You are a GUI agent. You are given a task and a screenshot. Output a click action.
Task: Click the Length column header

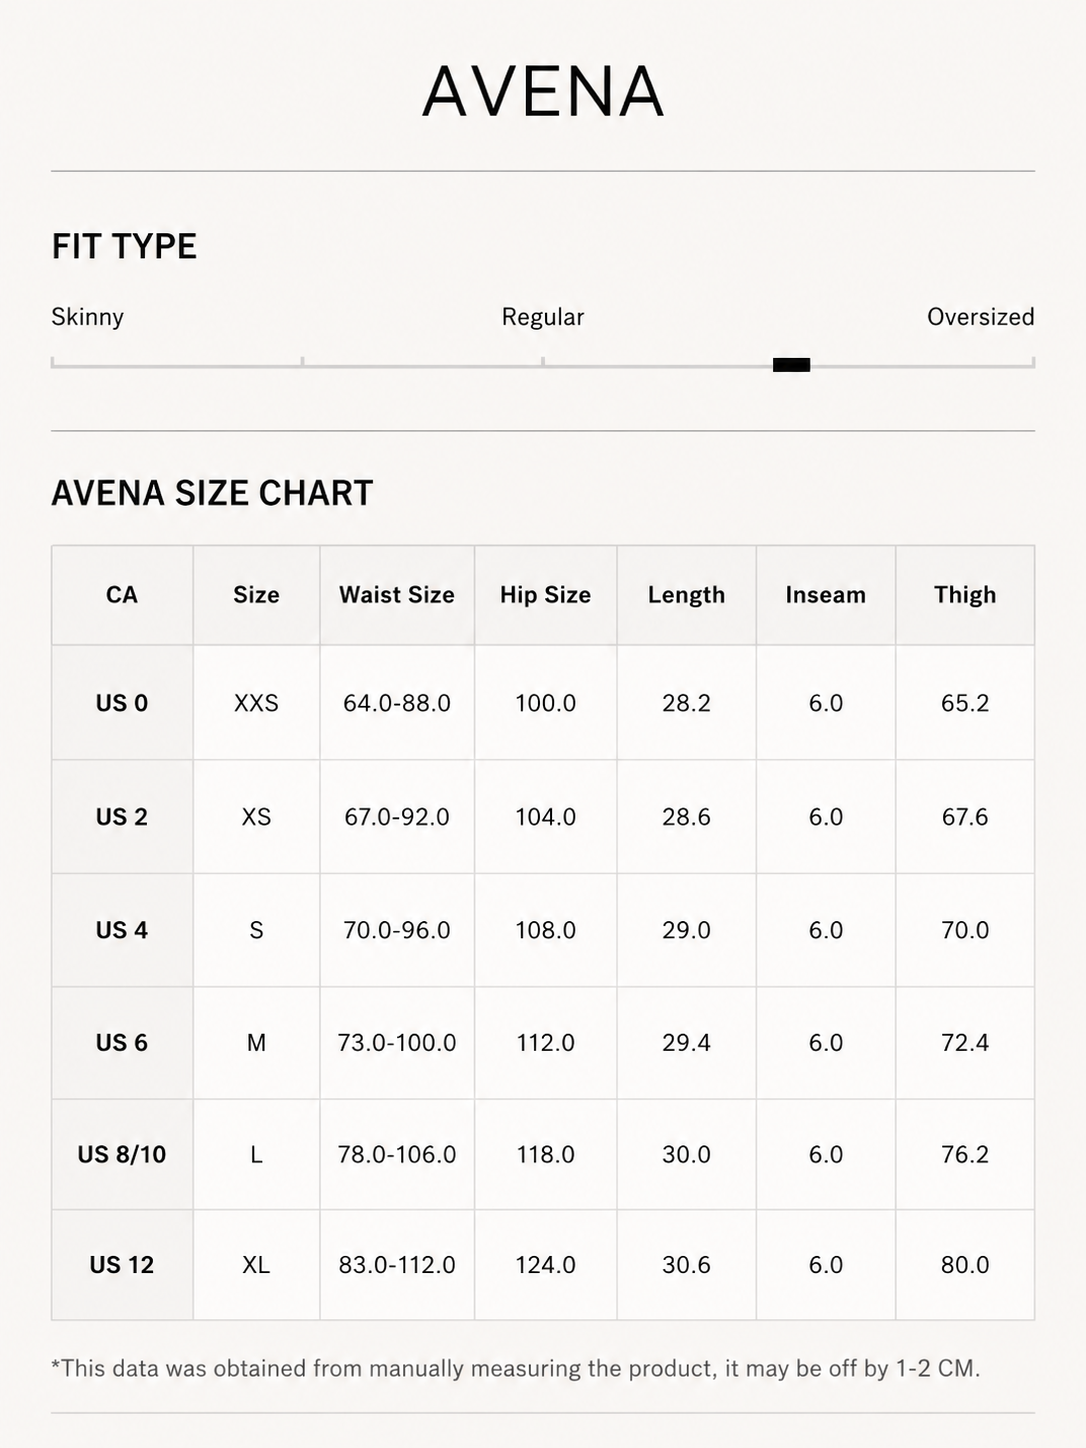coord(686,595)
